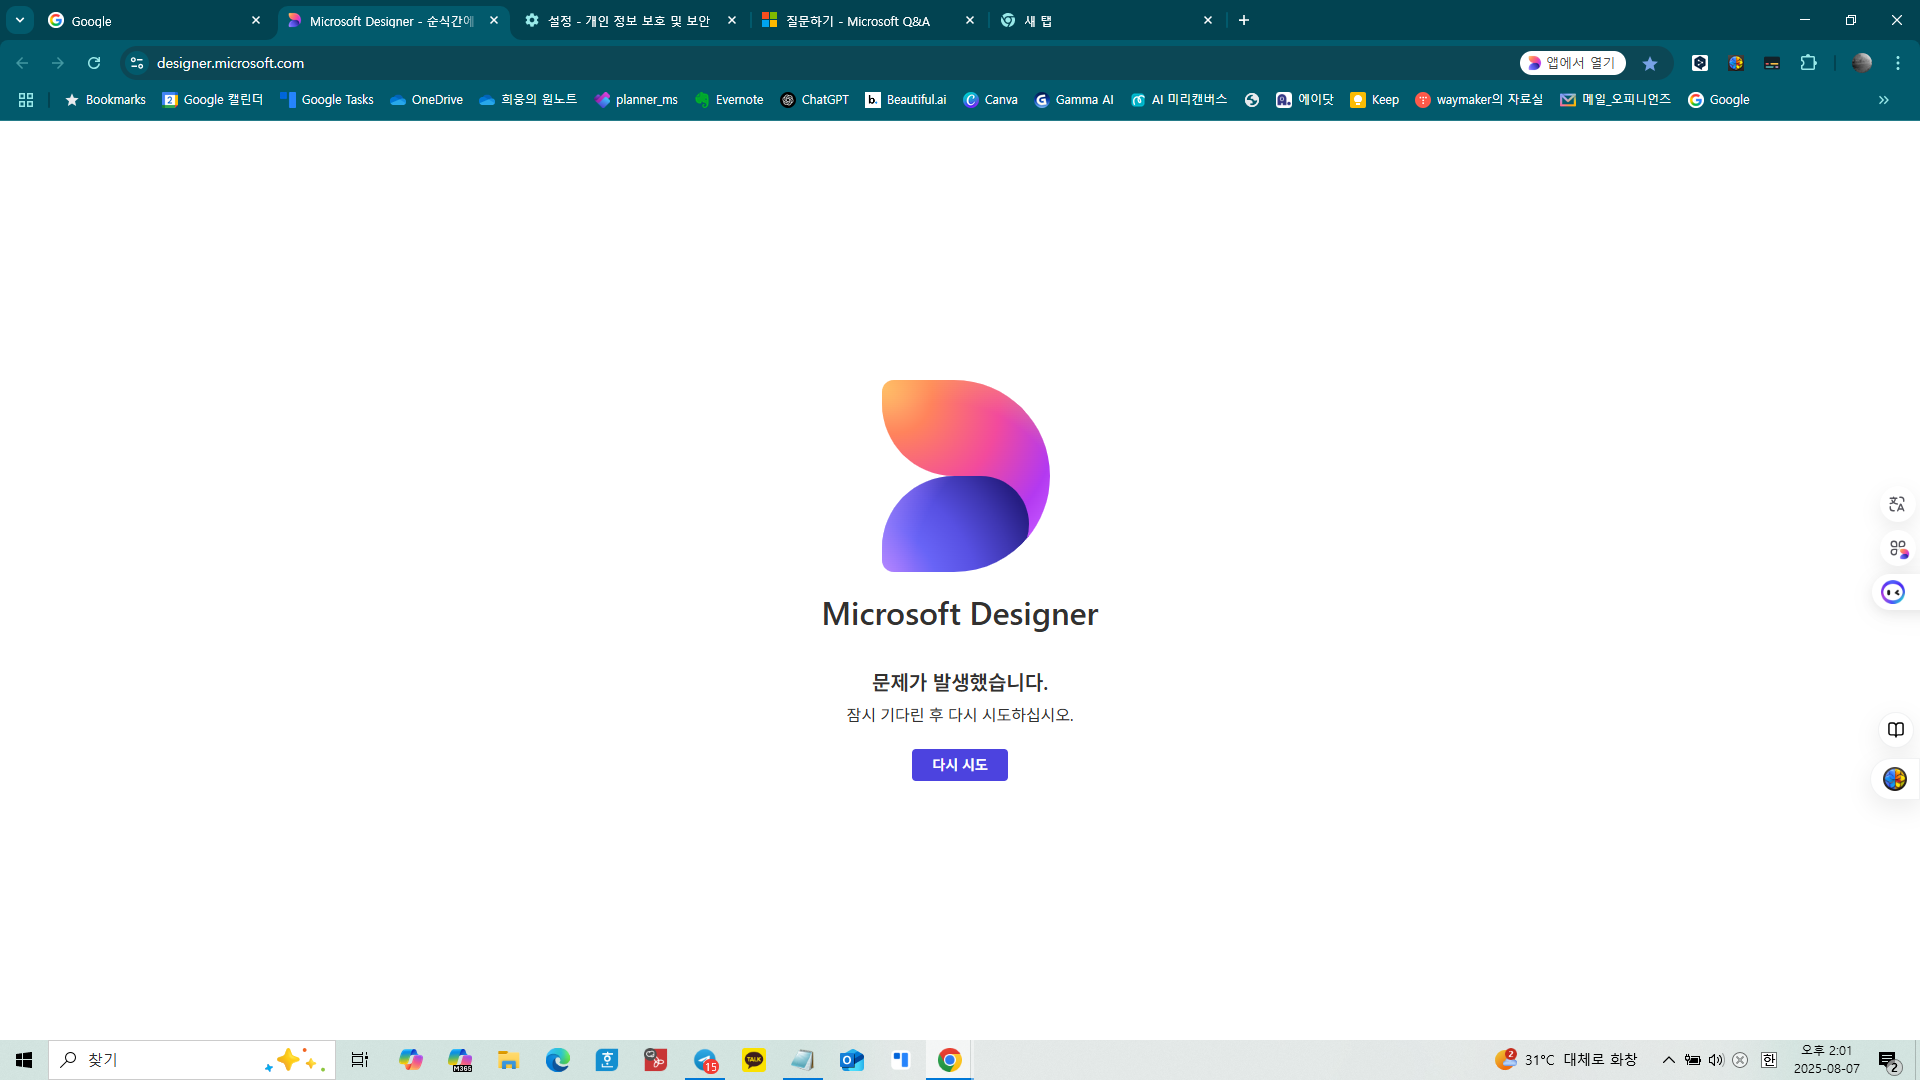Launch Copilot from the taskbar
1920x1080 pixels.
point(410,1060)
